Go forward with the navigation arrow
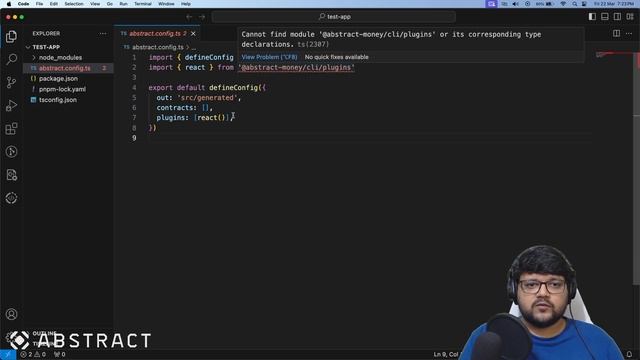Image resolution: width=640 pixels, height=360 pixels. [202, 17]
